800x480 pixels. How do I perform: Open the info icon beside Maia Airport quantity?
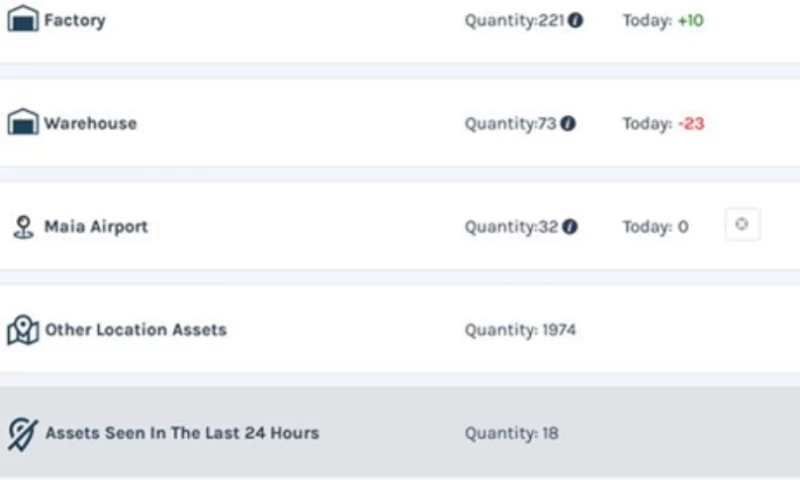point(570,227)
